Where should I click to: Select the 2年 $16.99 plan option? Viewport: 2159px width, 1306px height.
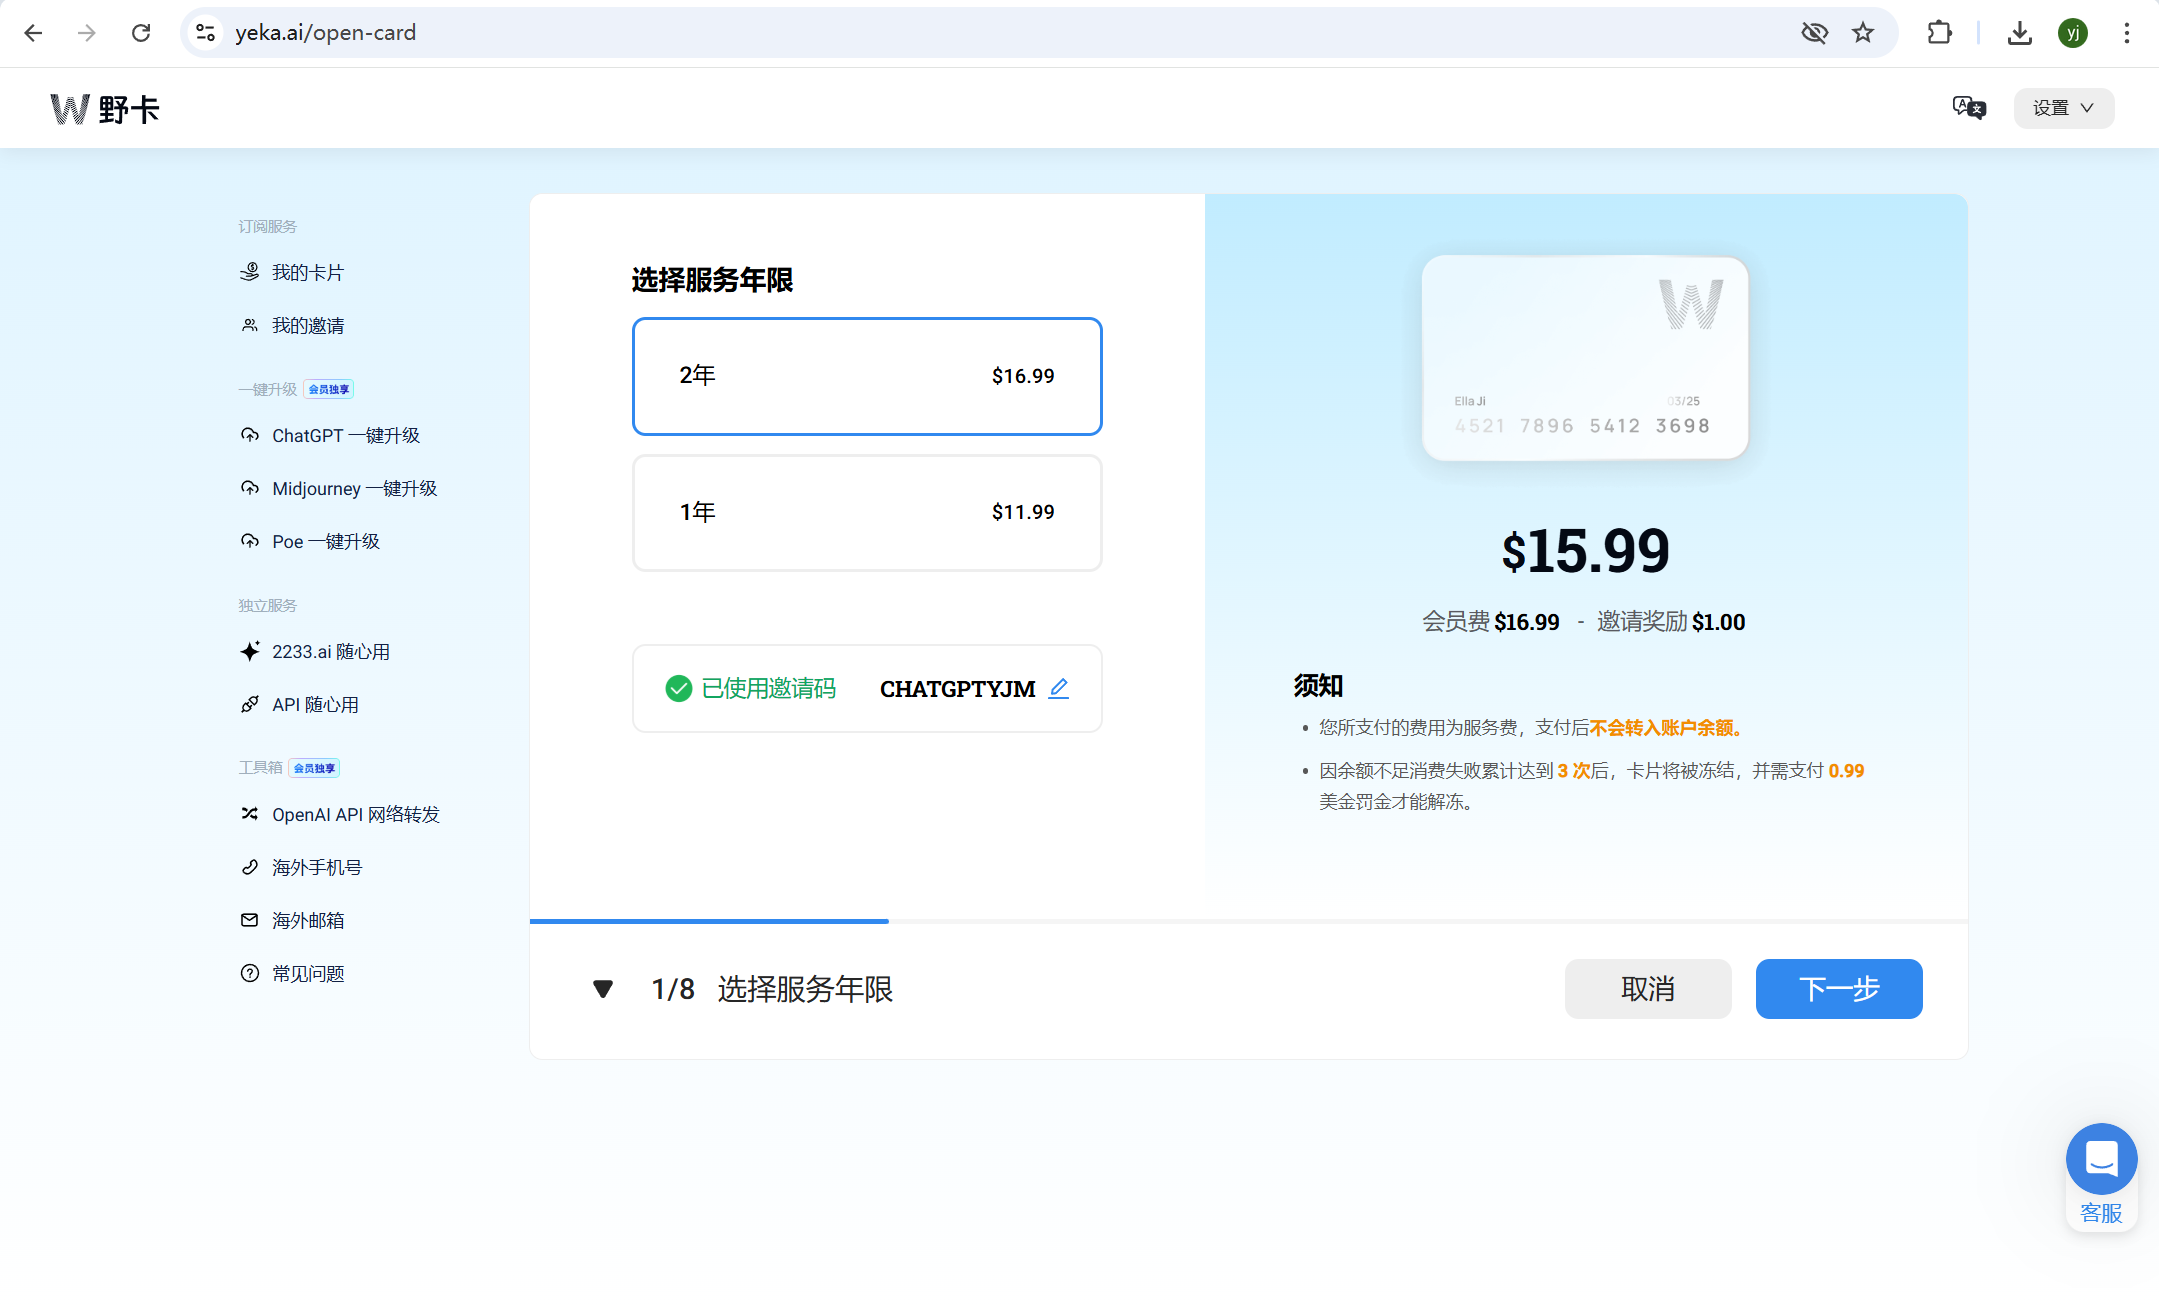coord(866,376)
